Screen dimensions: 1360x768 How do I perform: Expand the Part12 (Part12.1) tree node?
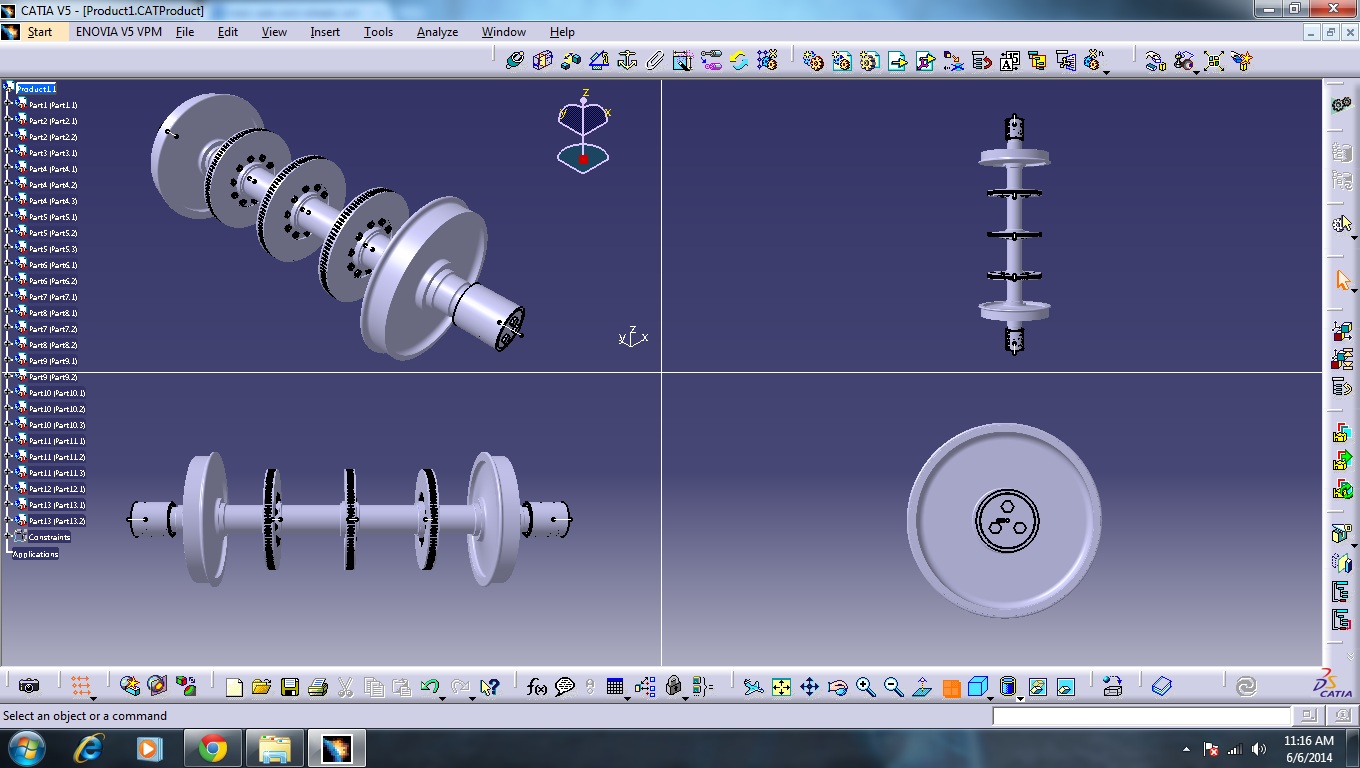[x=7, y=489]
